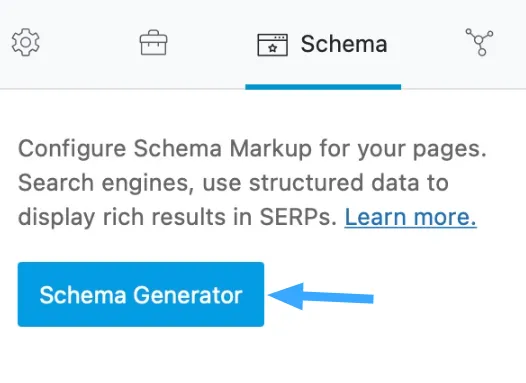This screenshot has width=526, height=383.
Task: Open the Social network nodes tab
Action: pos(479,42)
